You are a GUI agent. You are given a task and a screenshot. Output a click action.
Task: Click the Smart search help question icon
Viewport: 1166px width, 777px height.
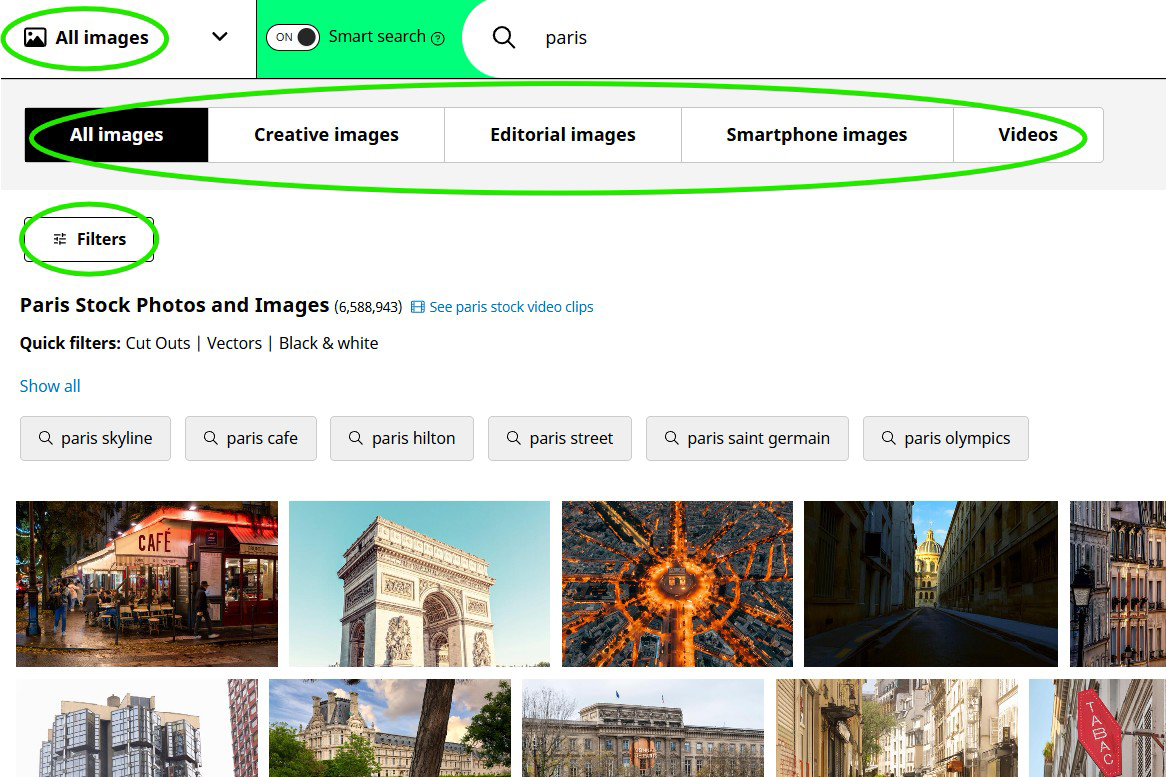pos(438,39)
